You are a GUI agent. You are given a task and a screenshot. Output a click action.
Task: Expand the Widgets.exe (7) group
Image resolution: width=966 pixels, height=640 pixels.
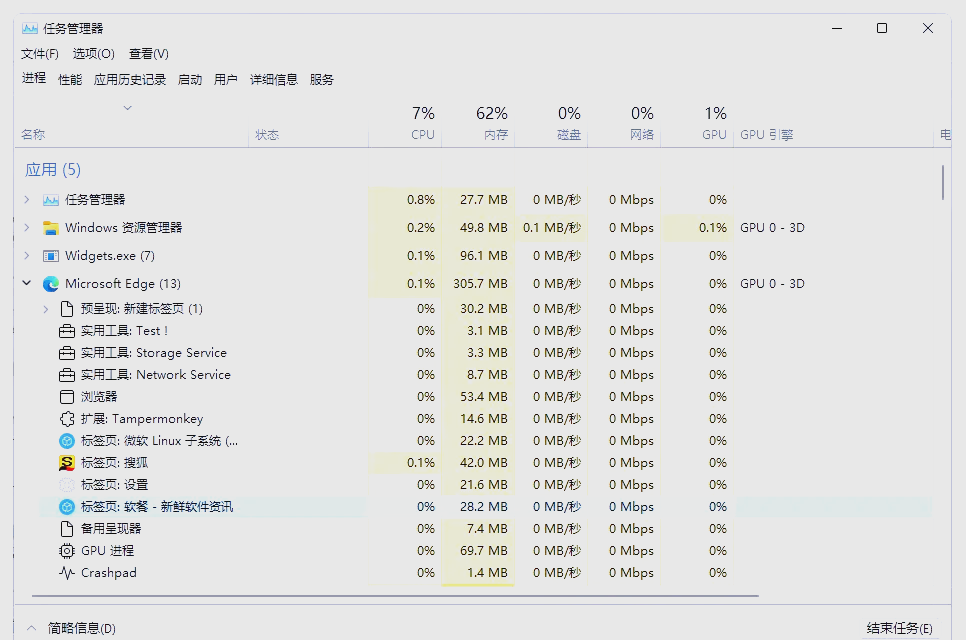click(26, 255)
